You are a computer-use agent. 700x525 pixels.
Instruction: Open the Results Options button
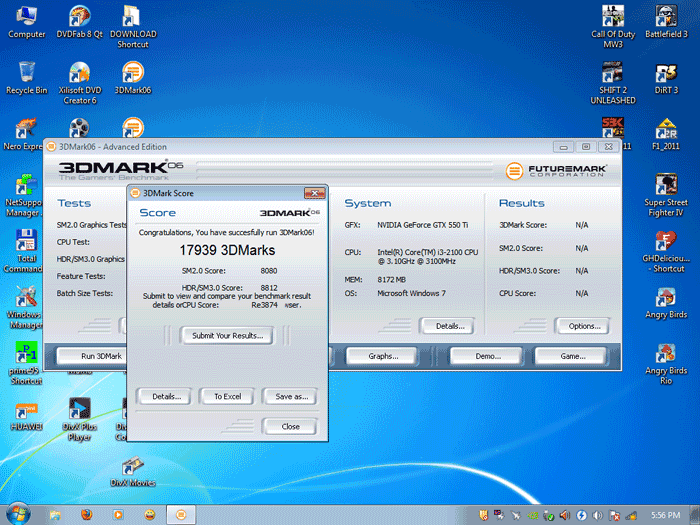coord(584,326)
